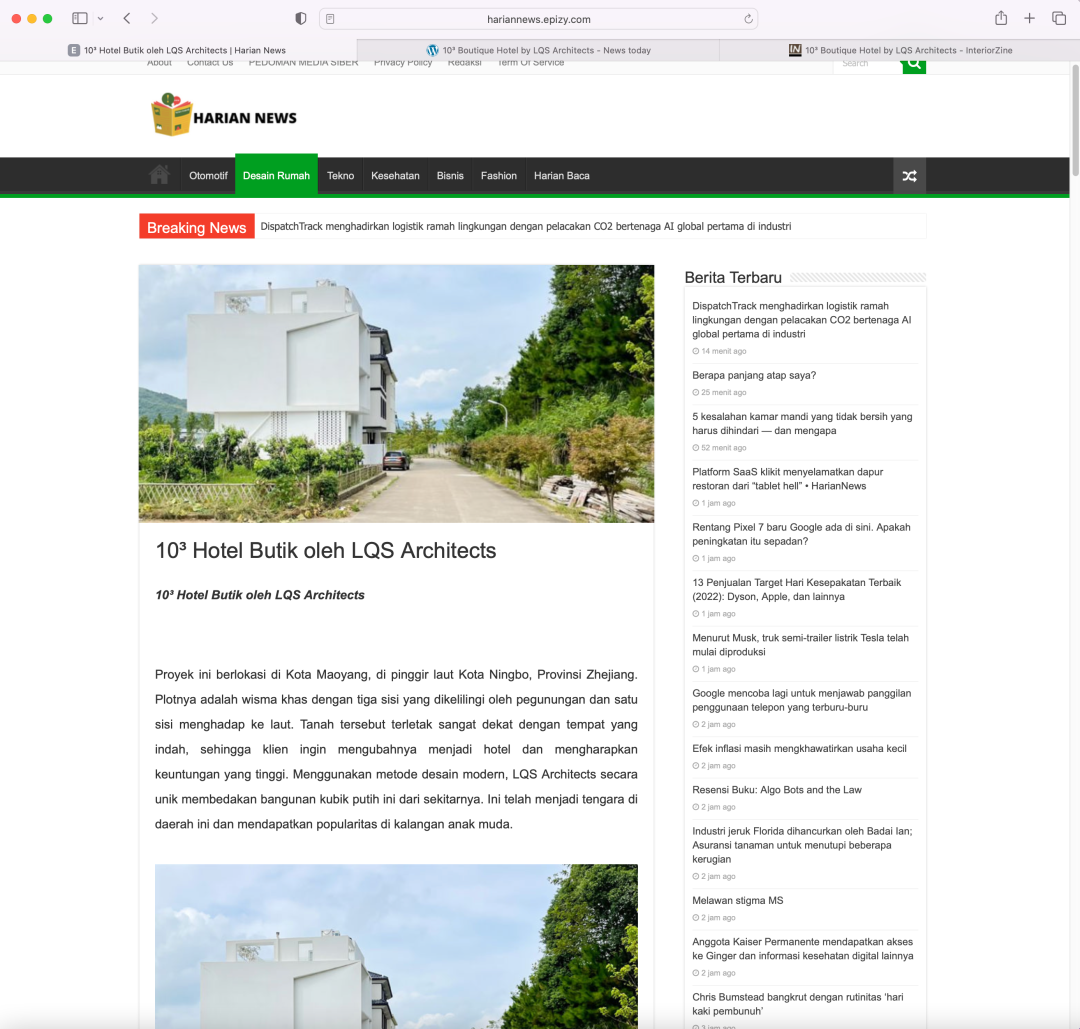
Task: Click the shuffle random article icon
Action: (x=909, y=176)
